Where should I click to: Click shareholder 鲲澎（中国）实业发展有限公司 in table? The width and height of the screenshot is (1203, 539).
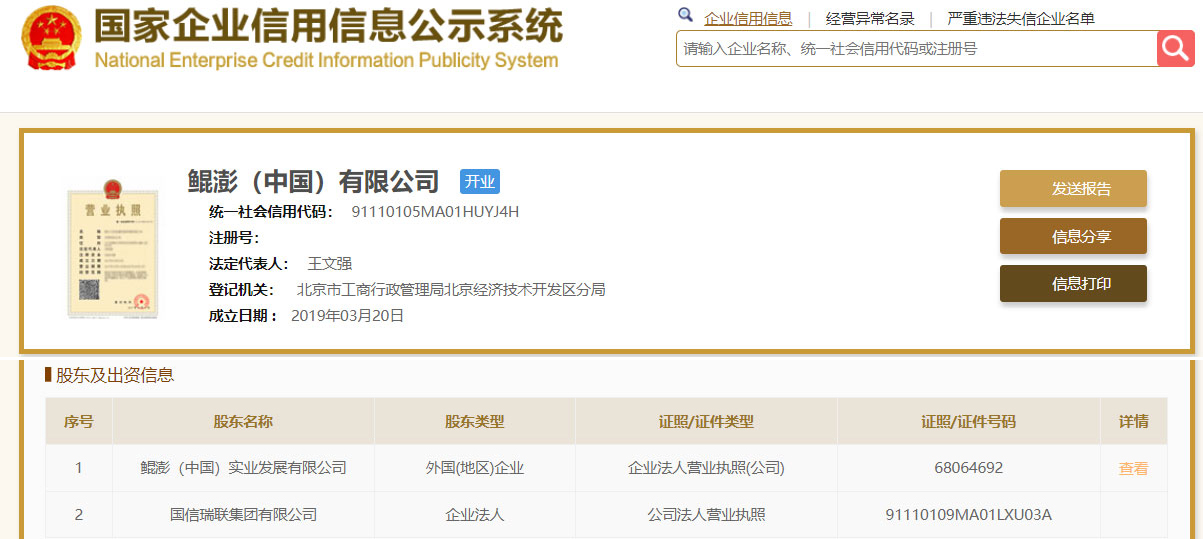click(243, 468)
